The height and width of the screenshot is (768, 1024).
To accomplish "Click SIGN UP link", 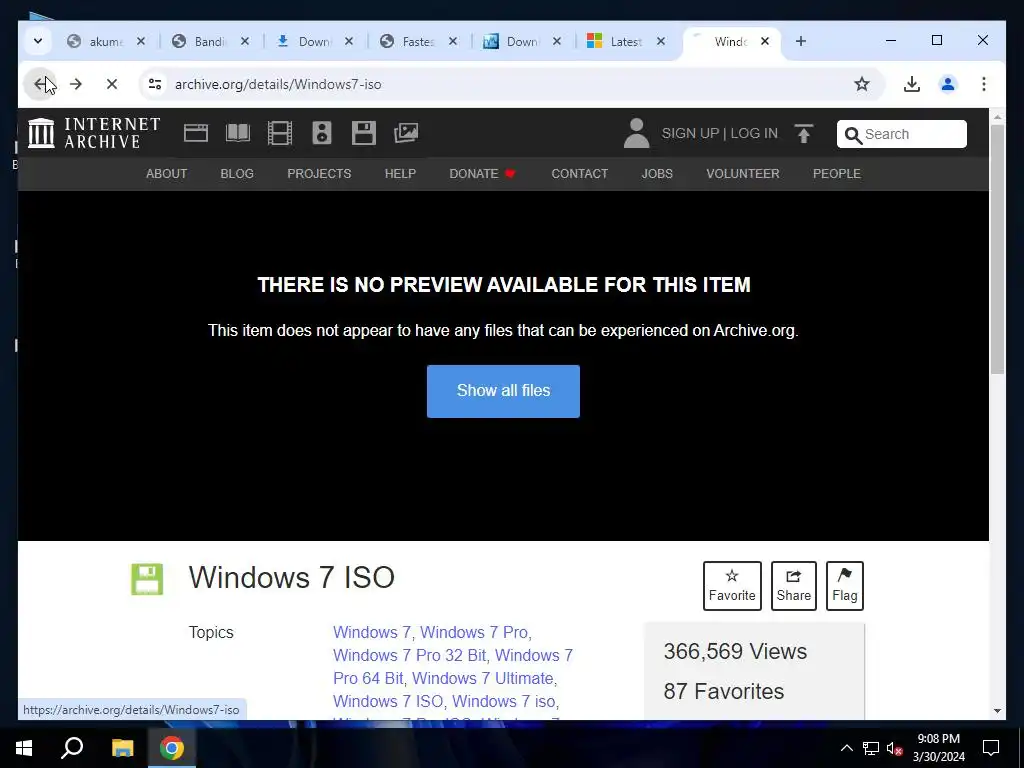I will pos(690,133).
